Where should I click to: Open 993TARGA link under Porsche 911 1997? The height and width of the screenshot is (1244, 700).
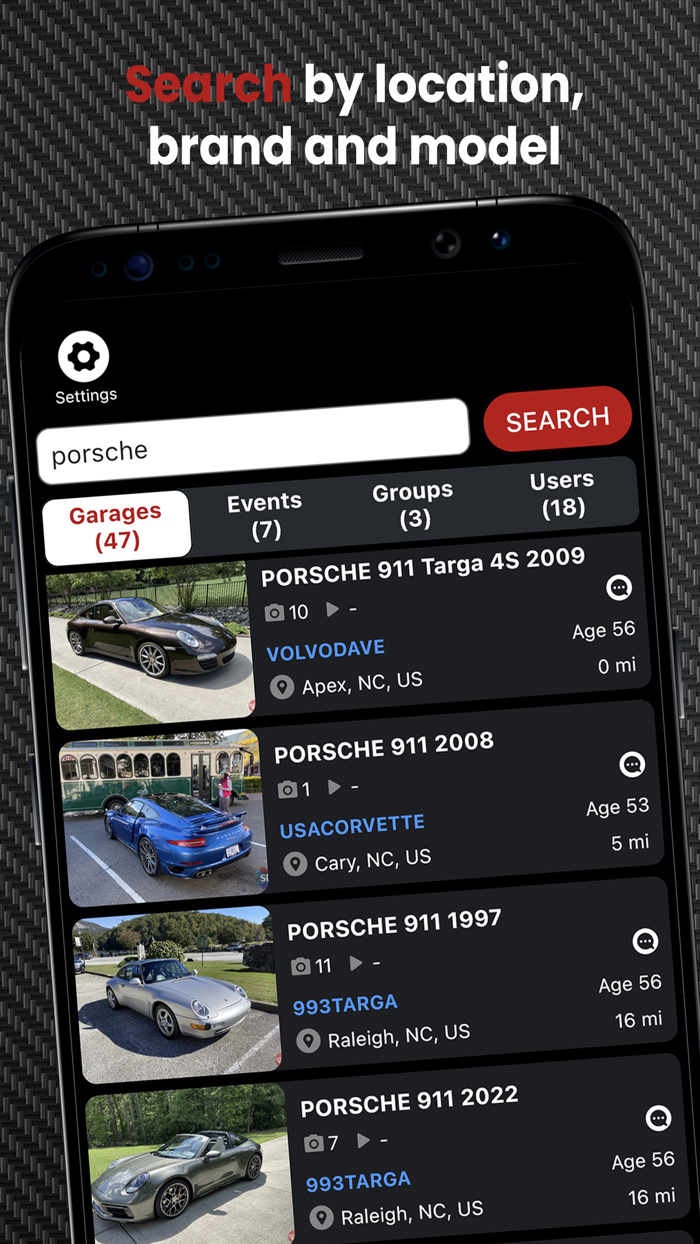pos(345,1005)
